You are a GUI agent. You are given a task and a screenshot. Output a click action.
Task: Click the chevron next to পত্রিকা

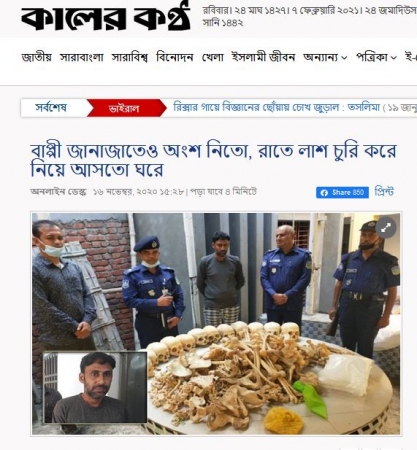(x=393, y=58)
